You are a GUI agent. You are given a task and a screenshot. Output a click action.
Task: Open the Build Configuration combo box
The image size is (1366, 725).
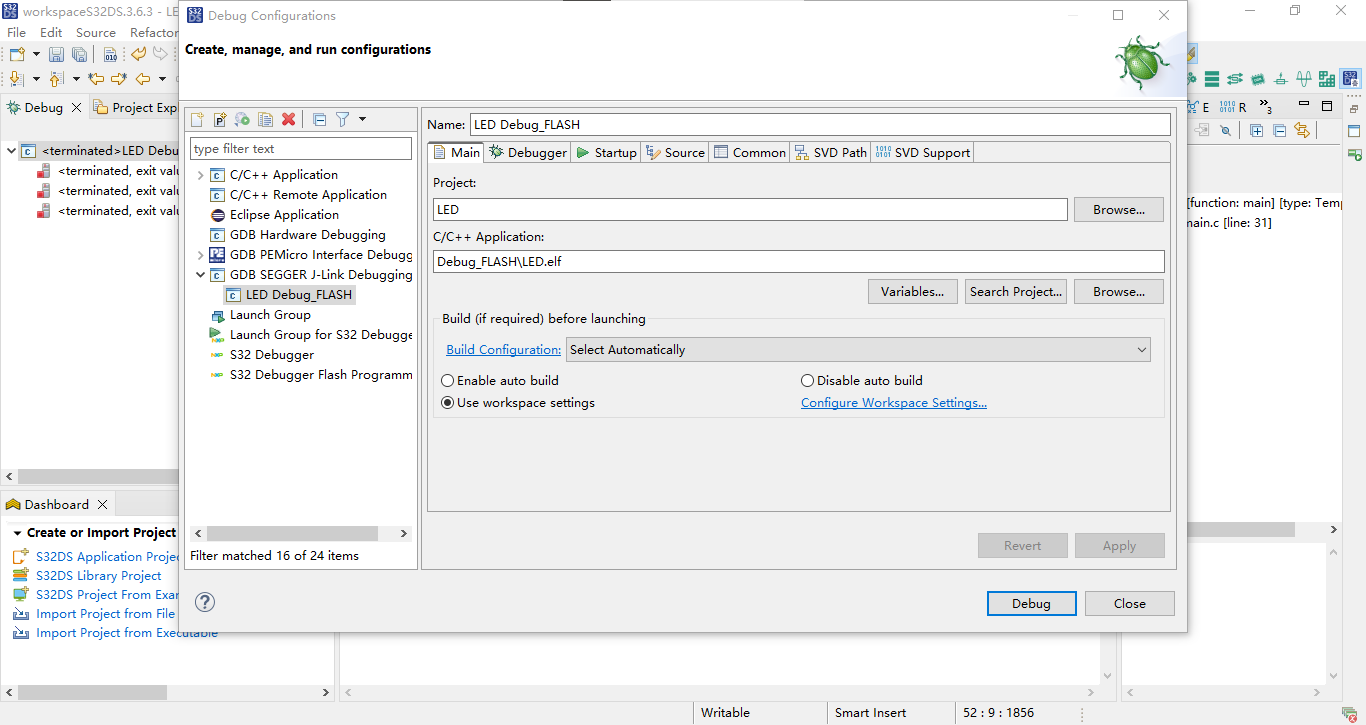(x=858, y=350)
